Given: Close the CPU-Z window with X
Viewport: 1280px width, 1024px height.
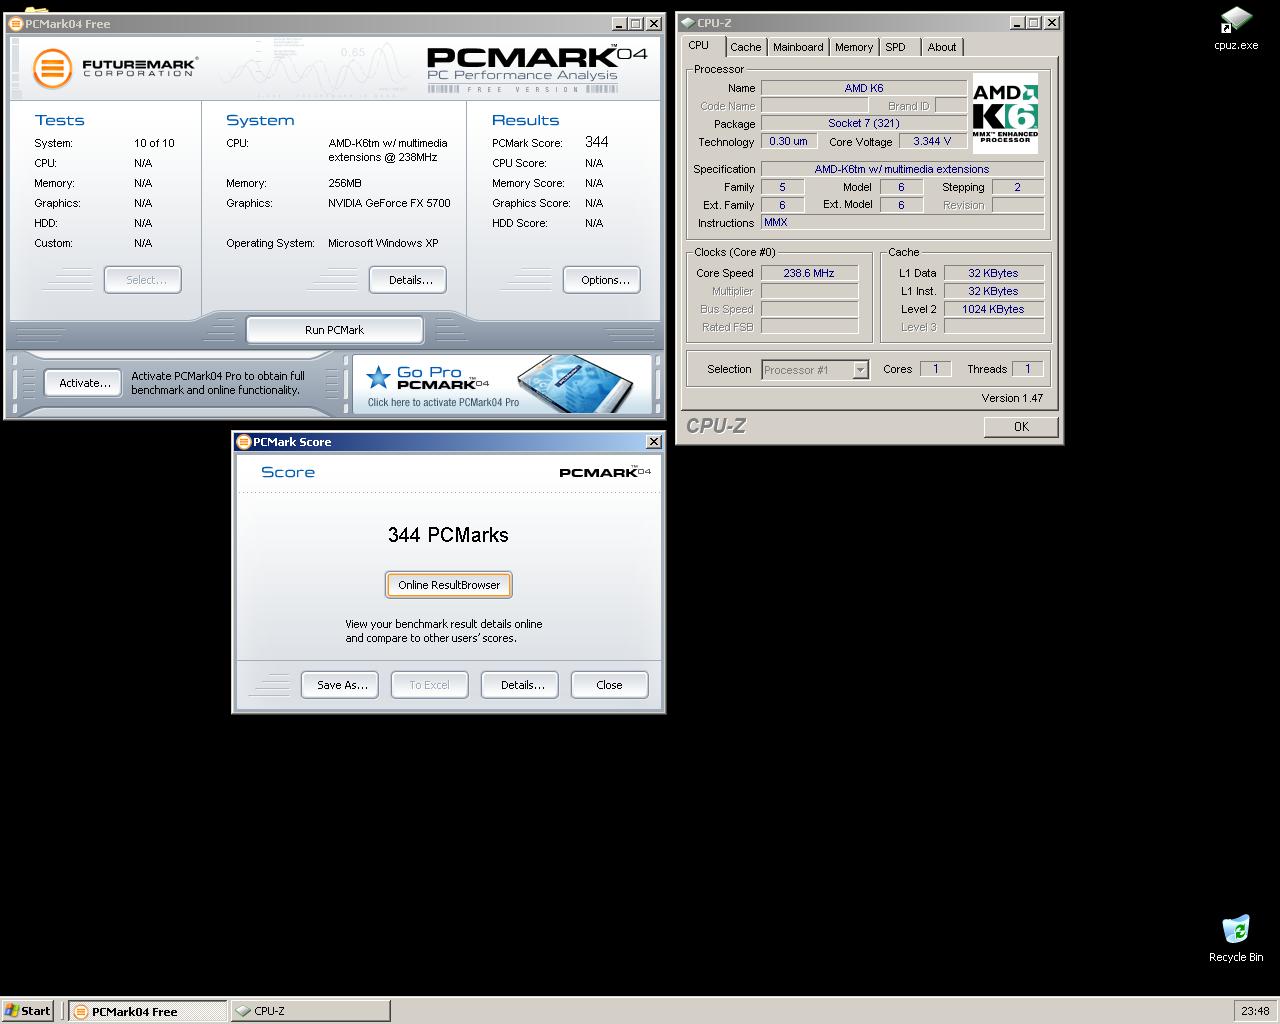Looking at the screenshot, I should 1052,22.
